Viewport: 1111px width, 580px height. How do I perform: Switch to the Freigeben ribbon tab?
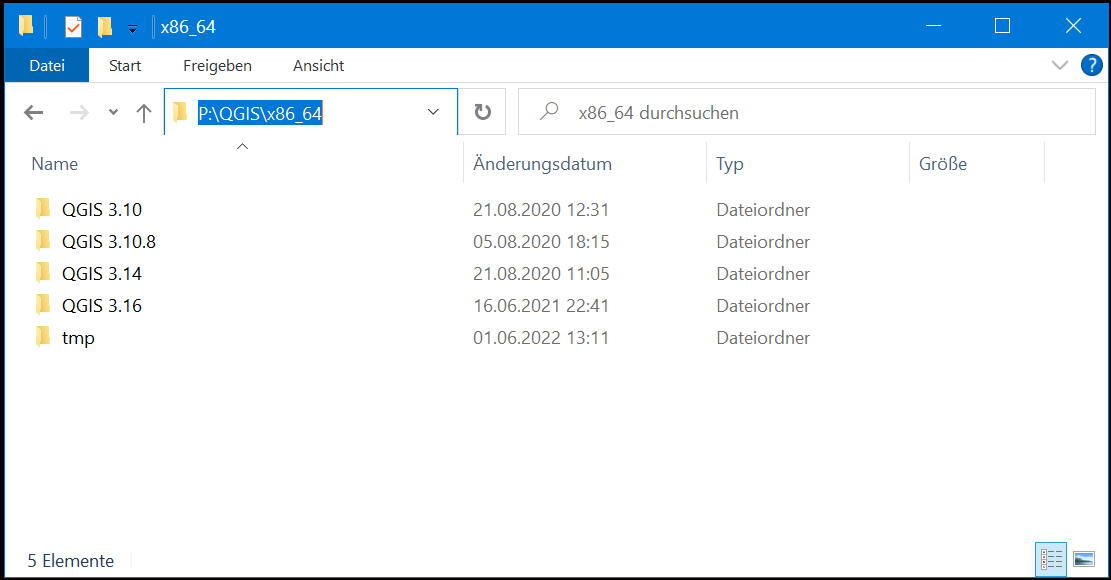pyautogui.click(x=217, y=66)
